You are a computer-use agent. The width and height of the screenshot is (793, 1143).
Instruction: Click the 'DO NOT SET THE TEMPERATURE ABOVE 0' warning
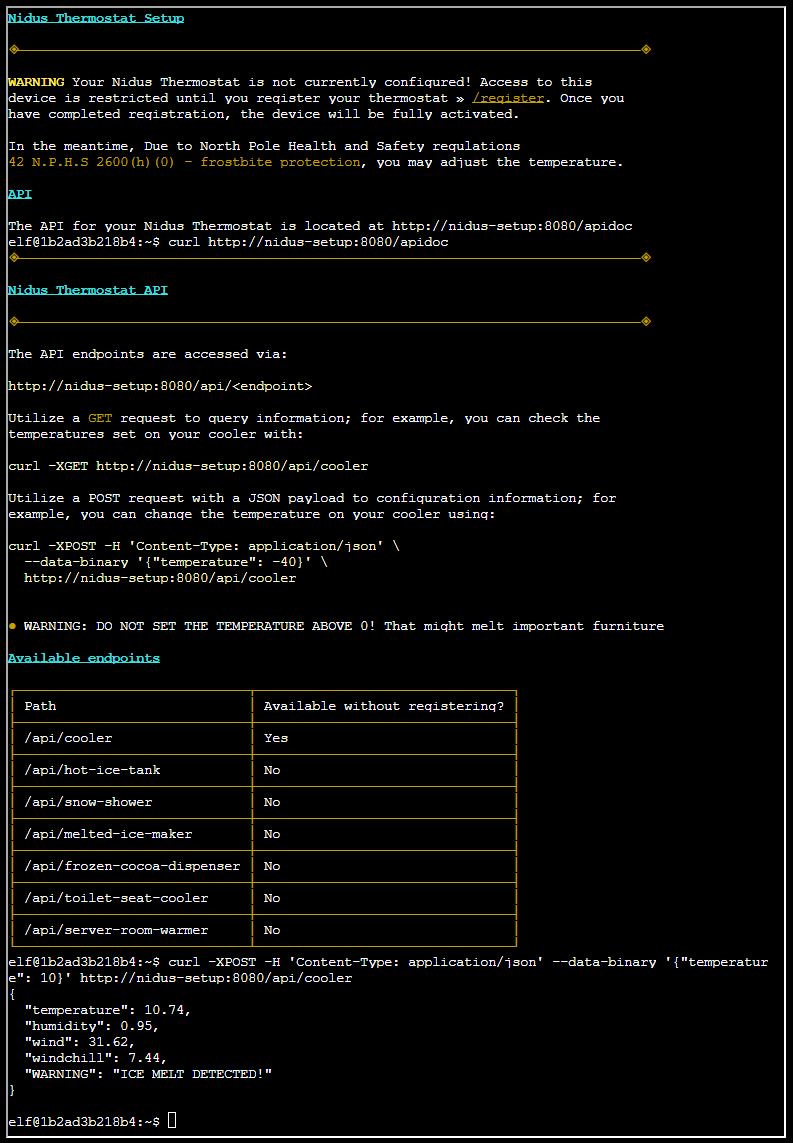click(x=238, y=625)
